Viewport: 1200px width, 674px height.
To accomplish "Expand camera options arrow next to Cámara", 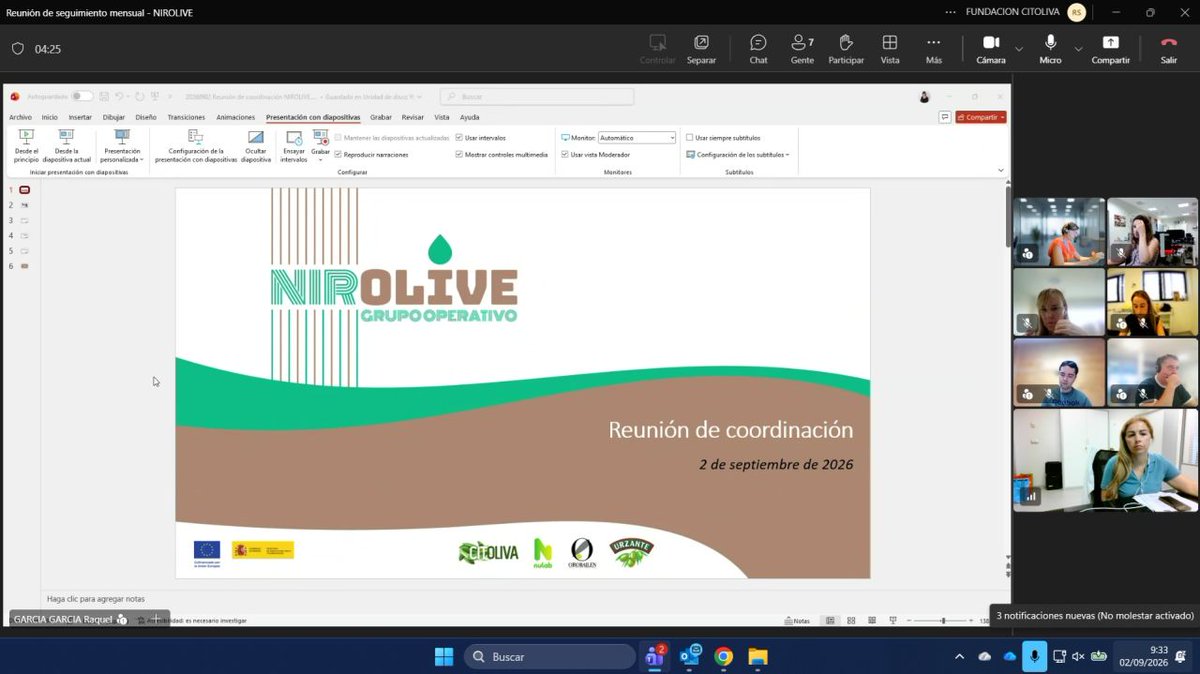I will pyautogui.click(x=1019, y=49).
